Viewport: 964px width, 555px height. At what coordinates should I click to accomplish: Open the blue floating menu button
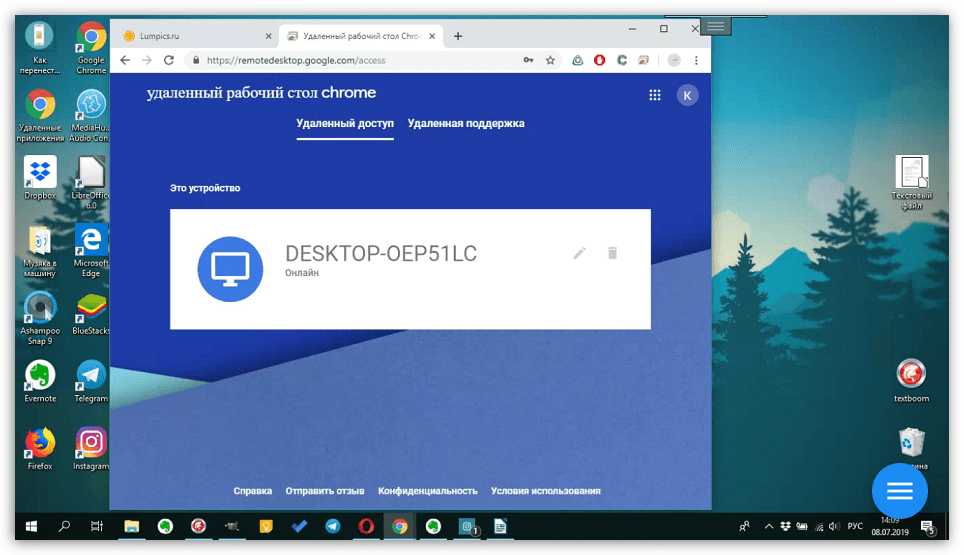click(899, 491)
